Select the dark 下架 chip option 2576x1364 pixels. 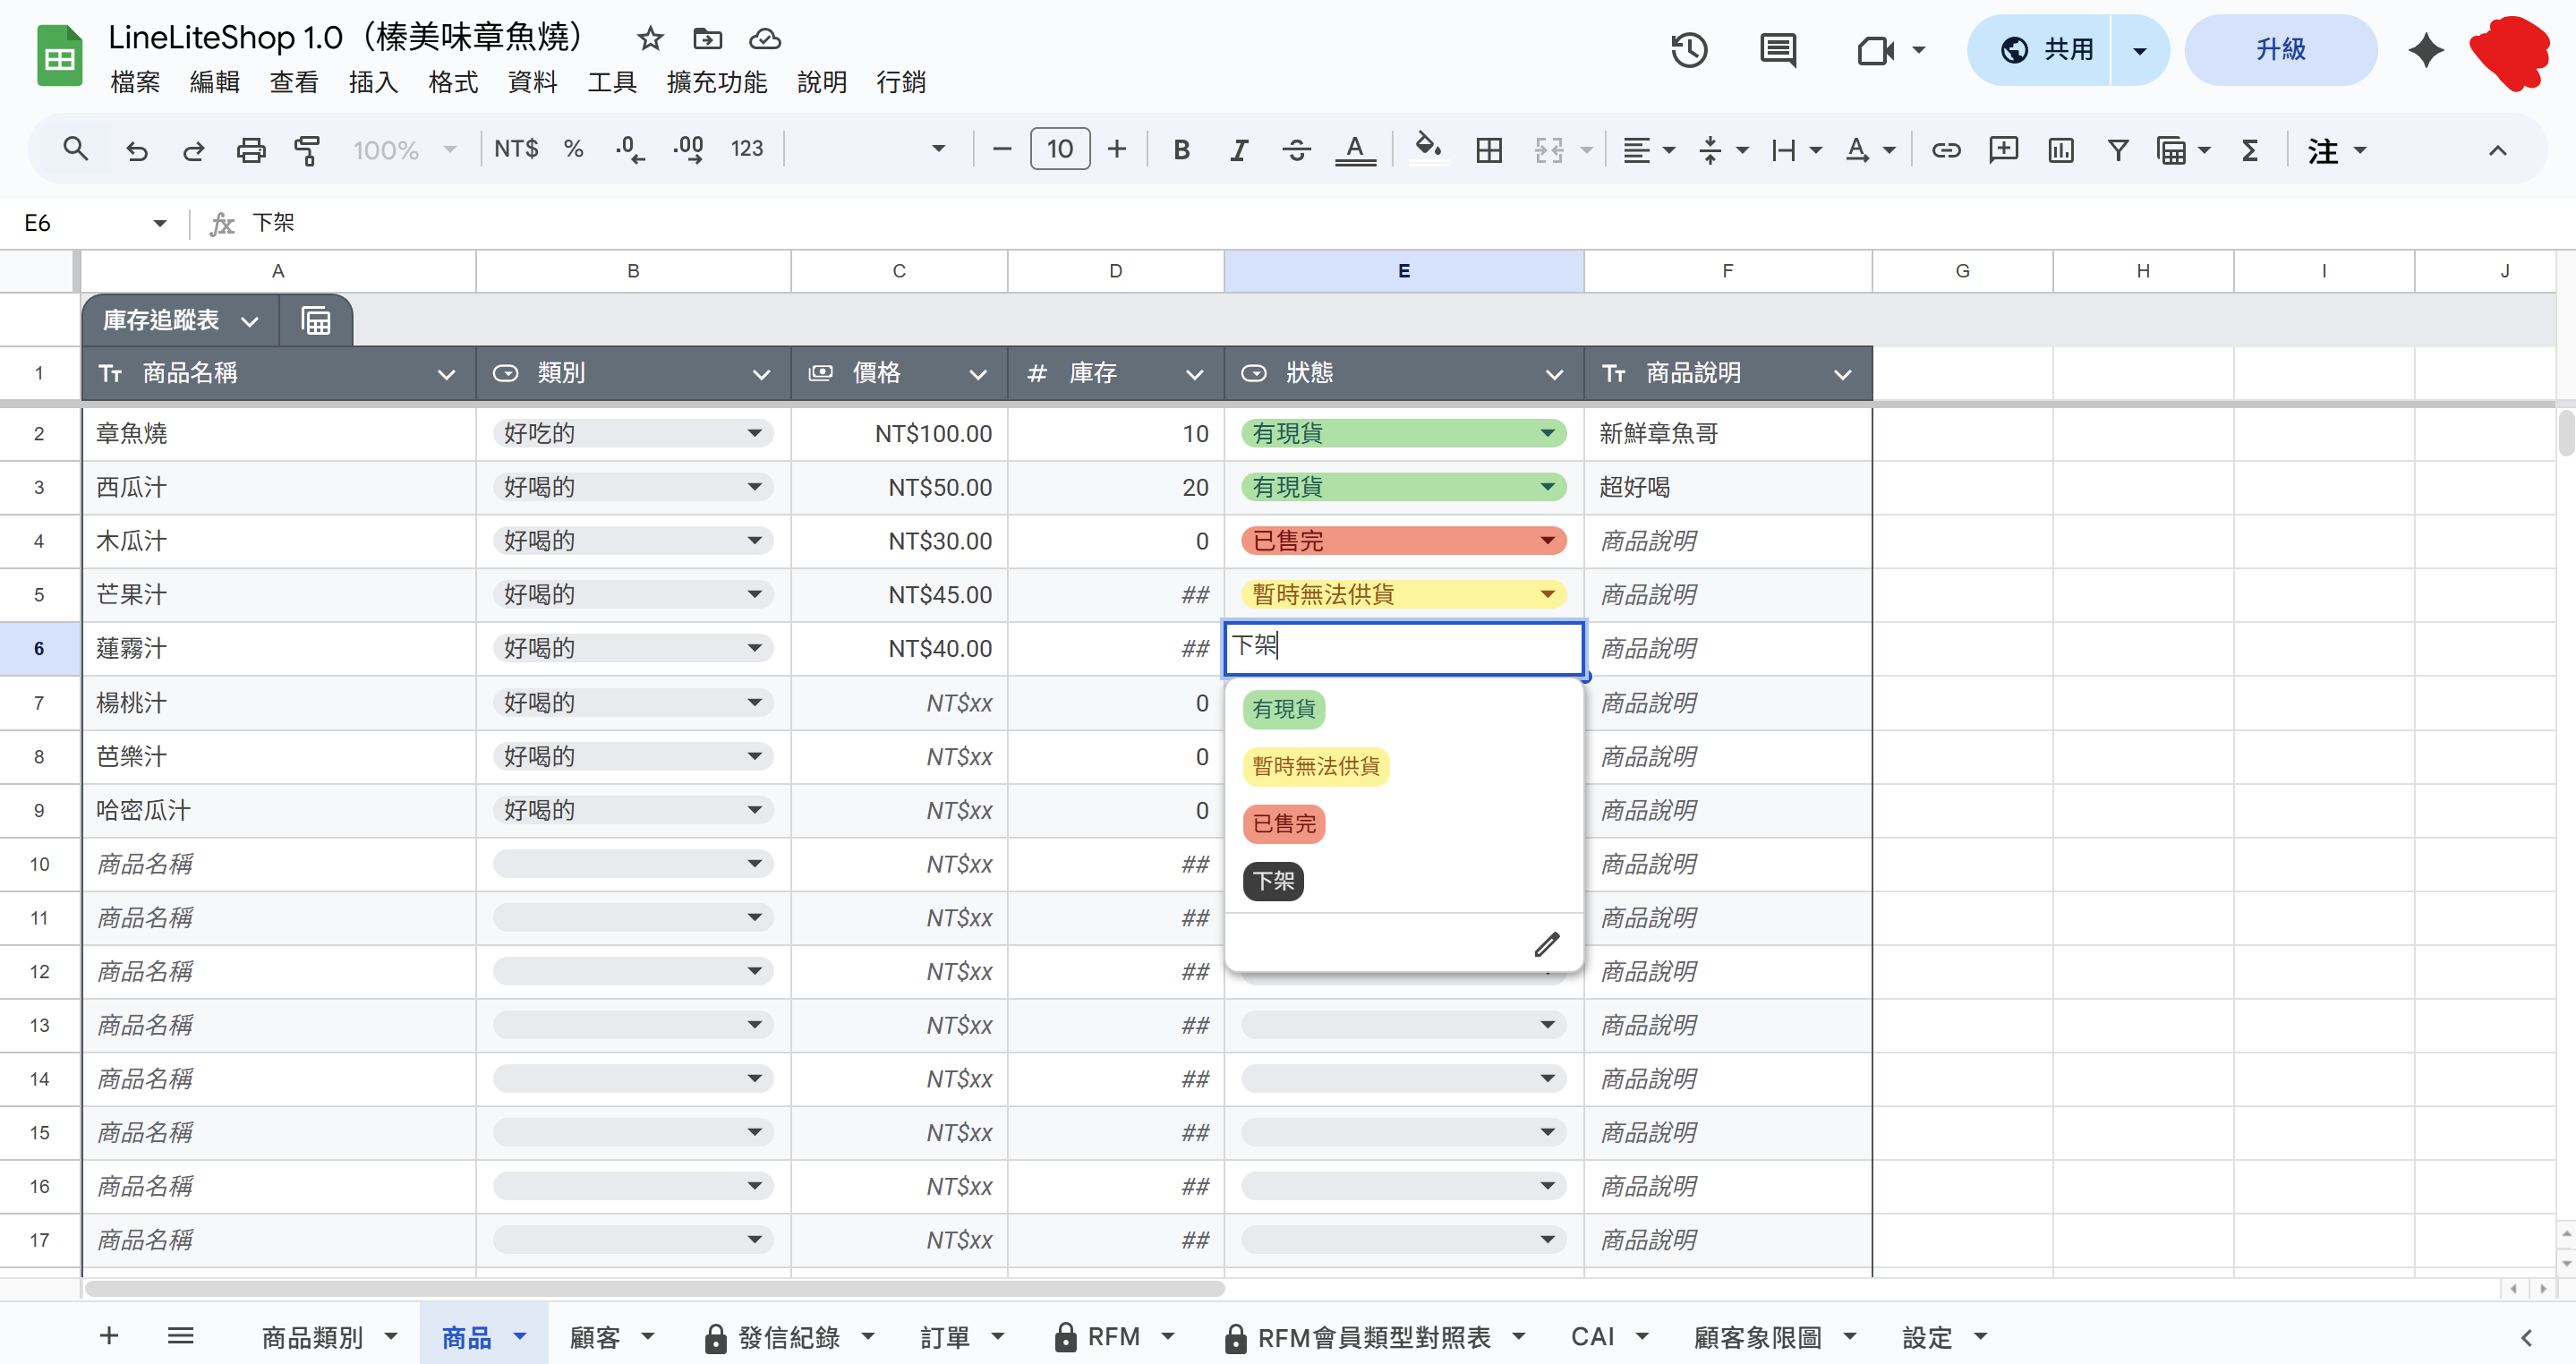pyautogui.click(x=1273, y=881)
